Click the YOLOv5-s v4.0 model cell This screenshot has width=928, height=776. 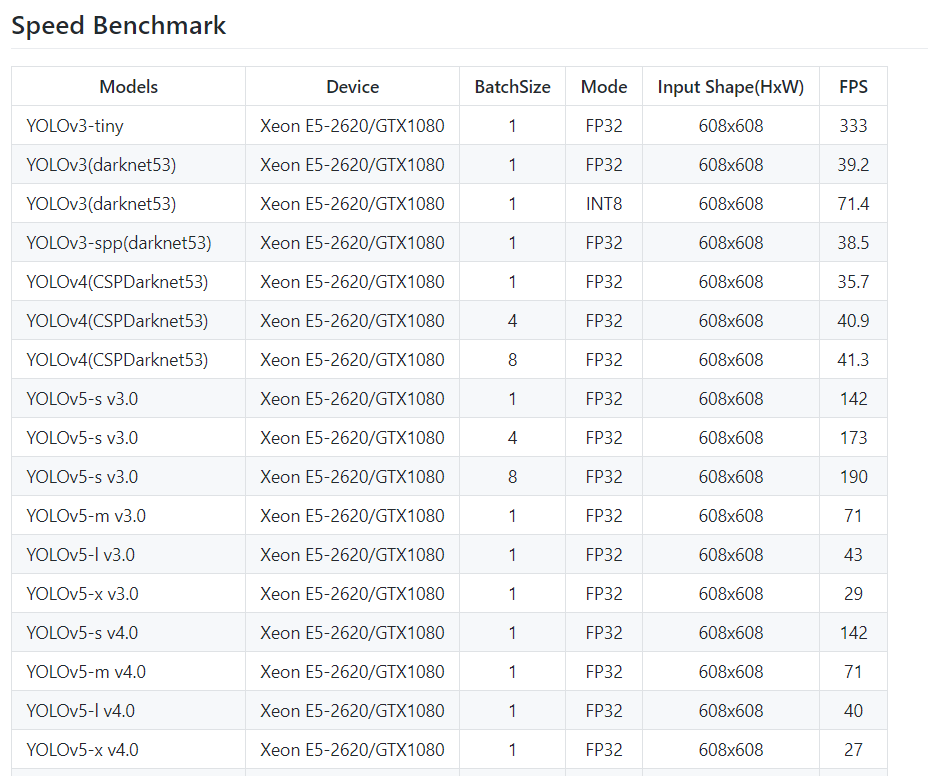click(x=83, y=633)
